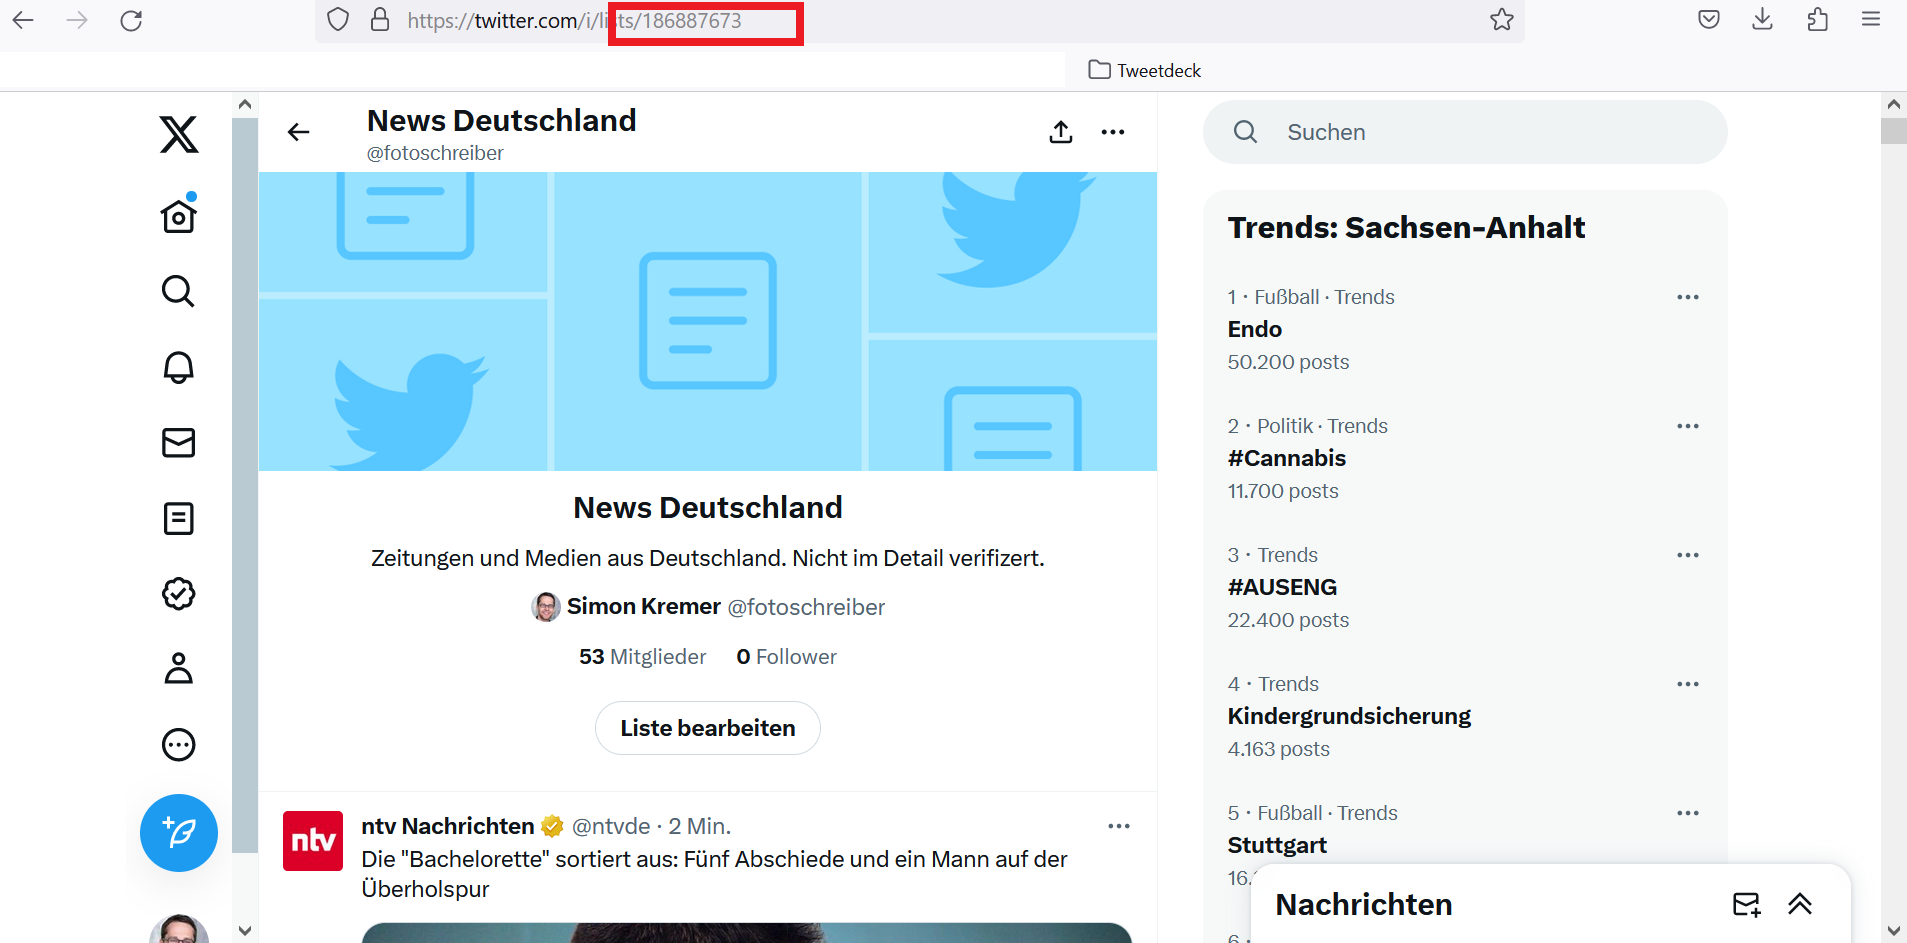Open more options on ntv tweet
Screen dimensions: 1907x943
click(x=1119, y=826)
